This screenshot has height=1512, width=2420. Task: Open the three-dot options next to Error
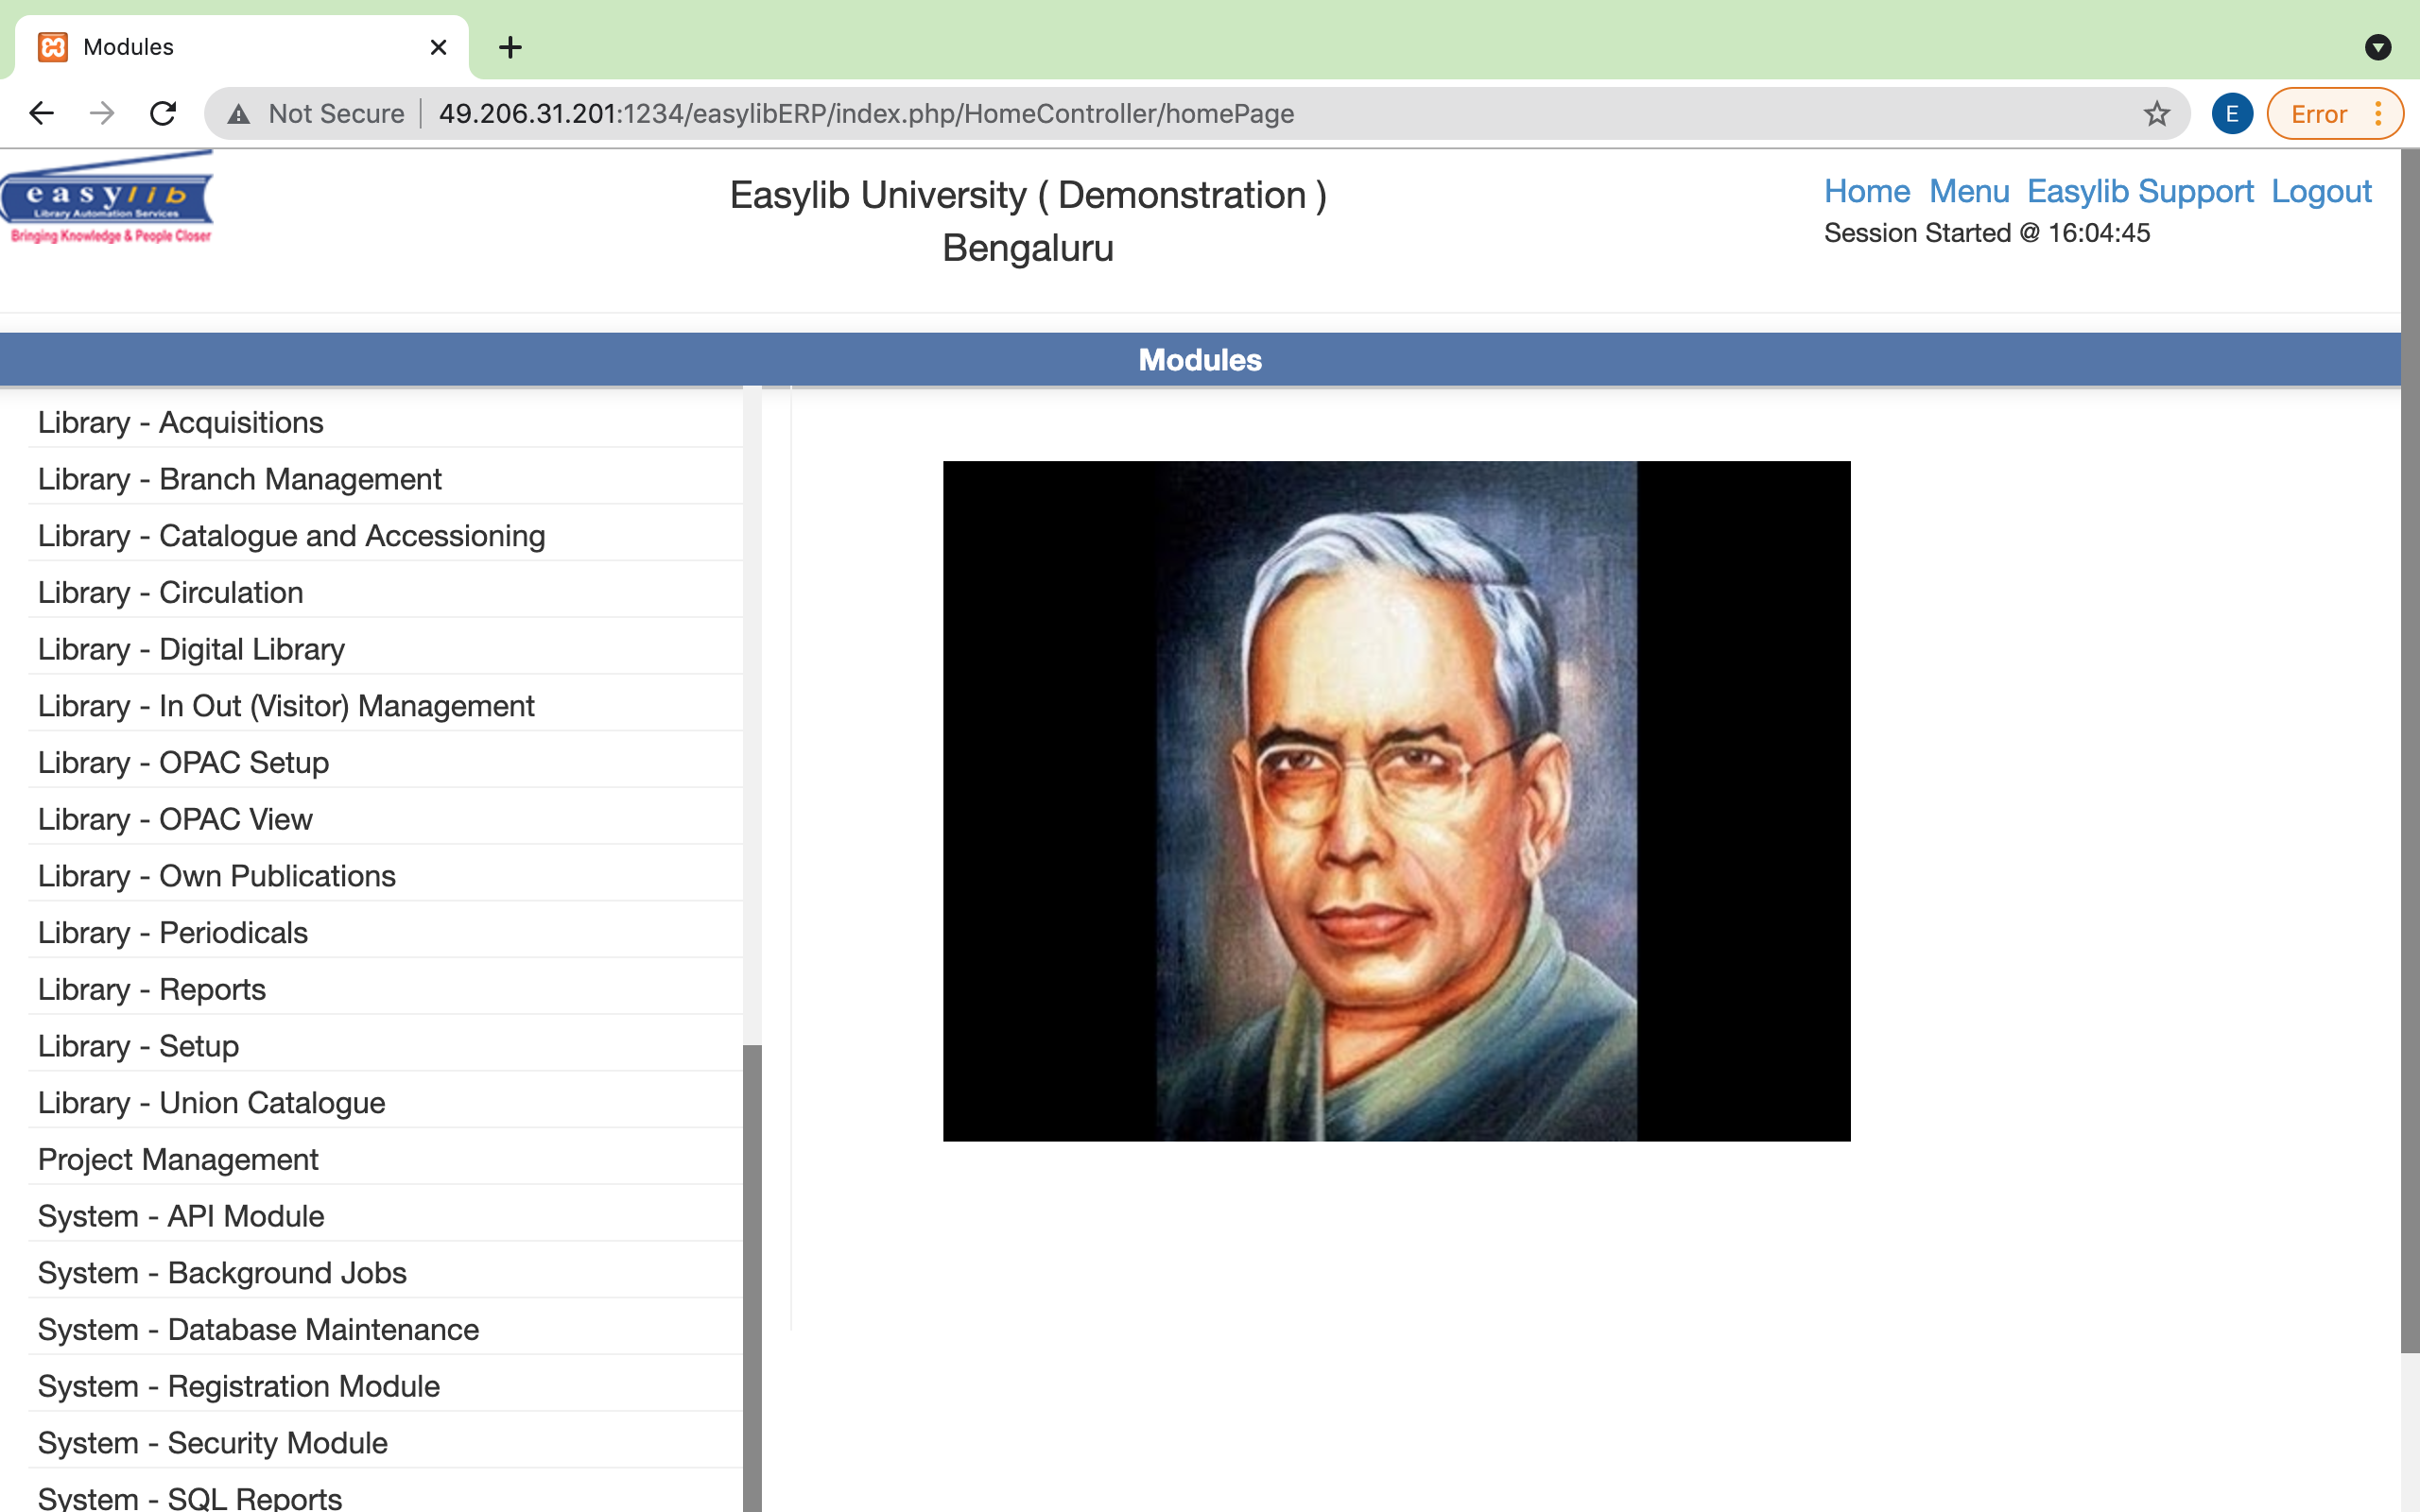click(x=2378, y=113)
